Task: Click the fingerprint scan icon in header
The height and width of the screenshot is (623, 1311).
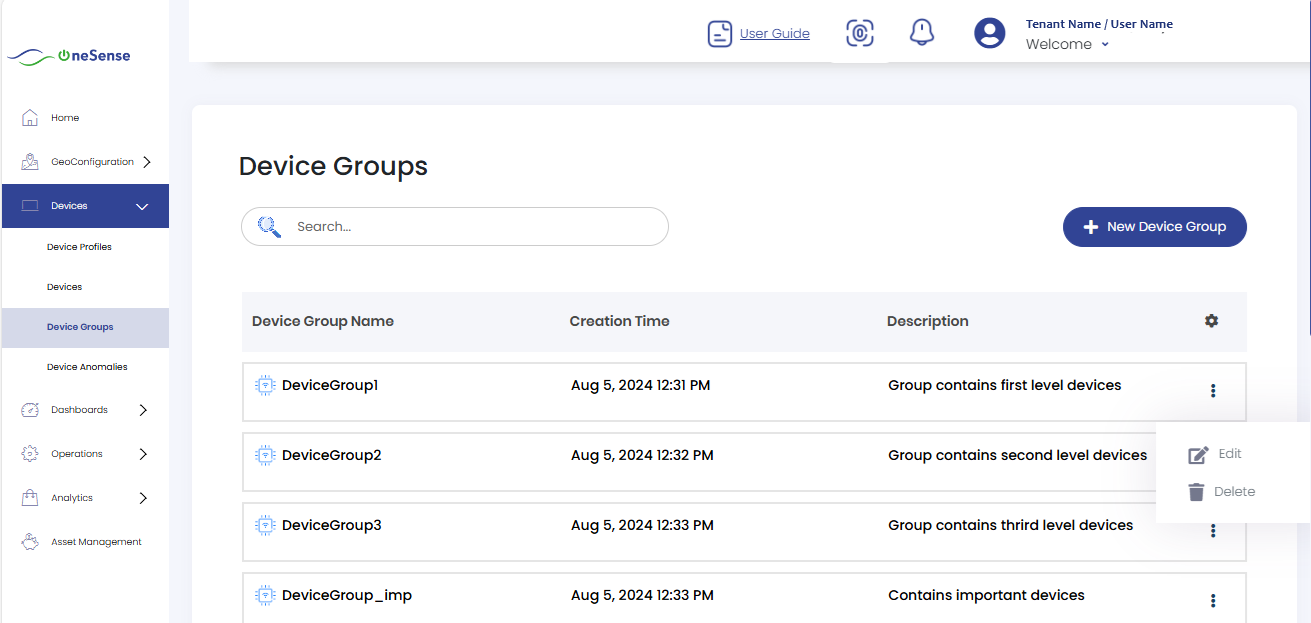Action: [859, 32]
